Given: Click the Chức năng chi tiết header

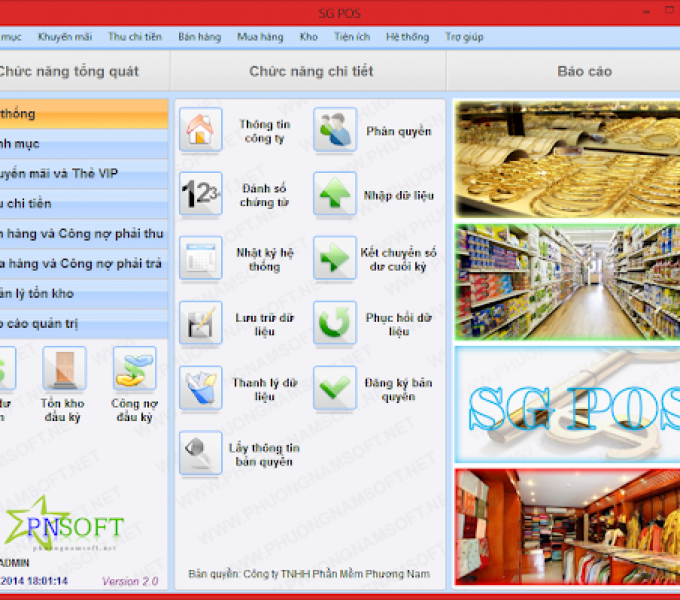Looking at the screenshot, I should pyautogui.click(x=311, y=72).
